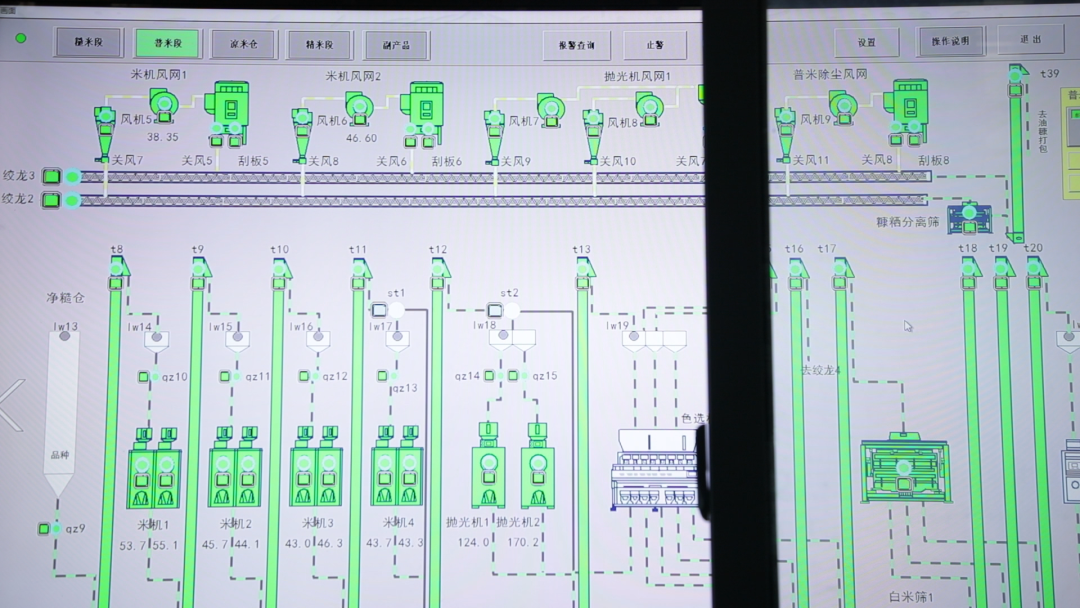
Task: Click the 色选机 color sorter machine
Action: click(656, 470)
